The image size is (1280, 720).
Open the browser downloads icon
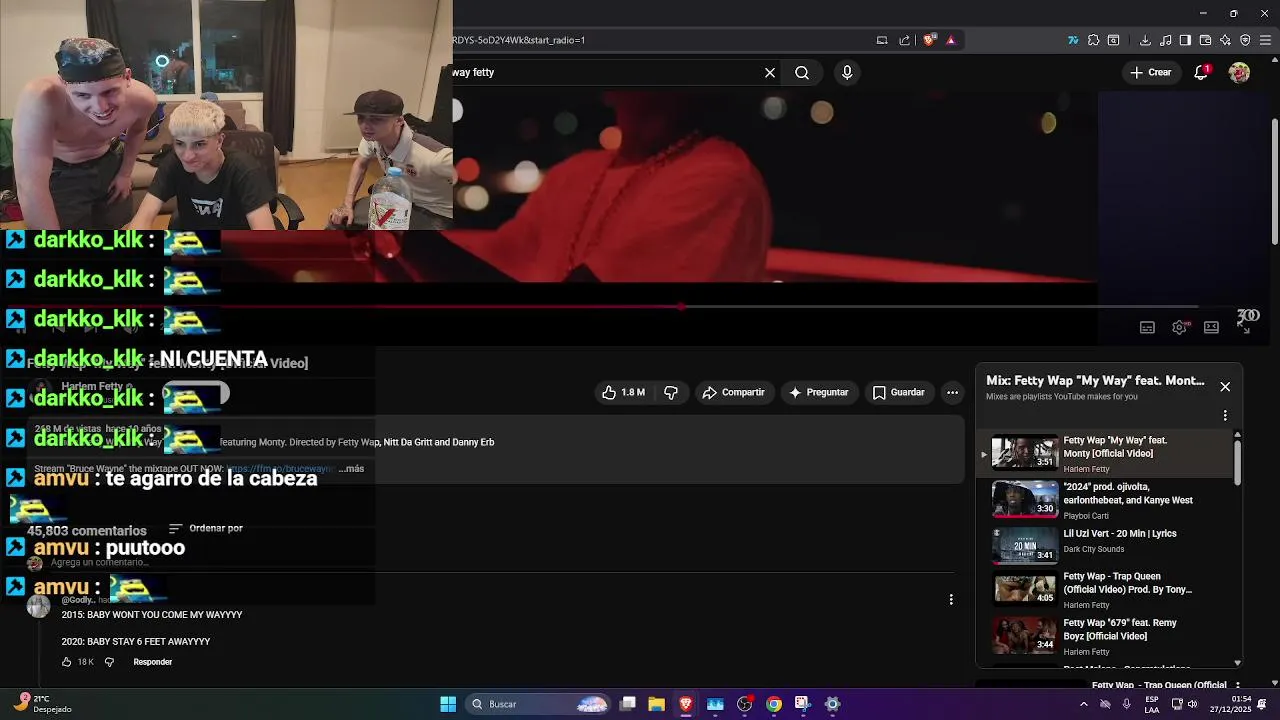1145,40
